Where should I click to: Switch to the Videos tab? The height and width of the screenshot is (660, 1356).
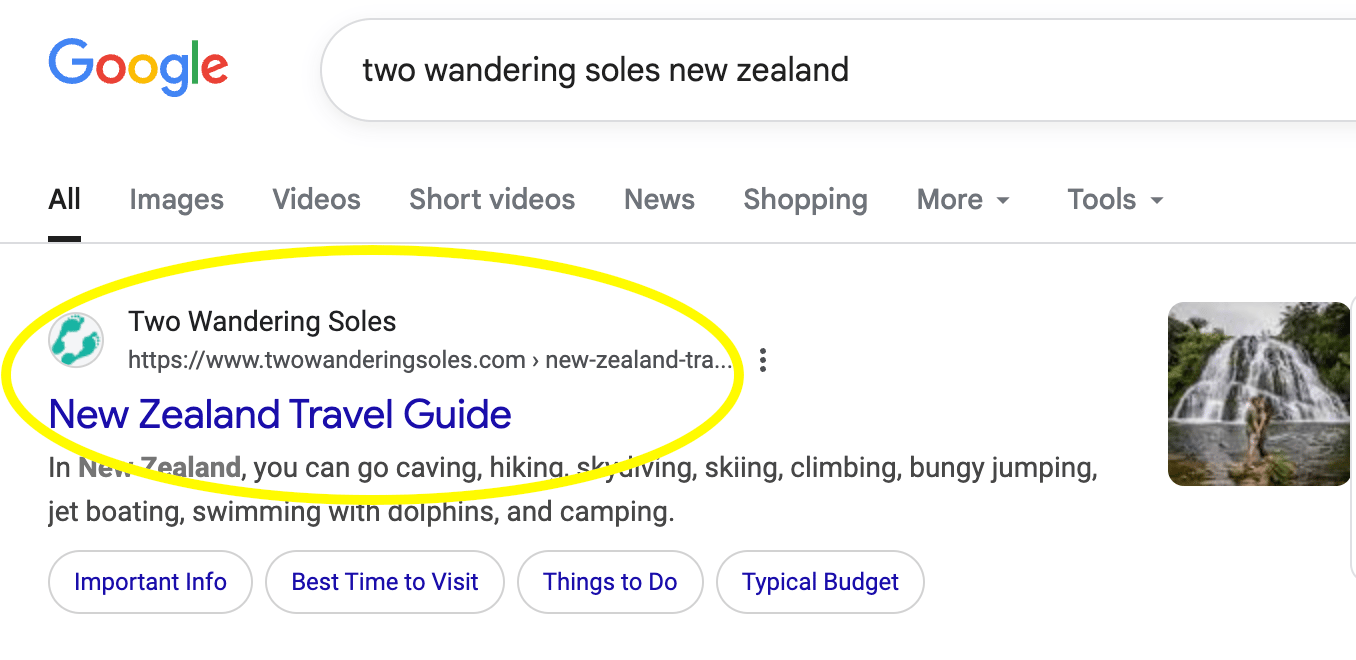click(316, 200)
